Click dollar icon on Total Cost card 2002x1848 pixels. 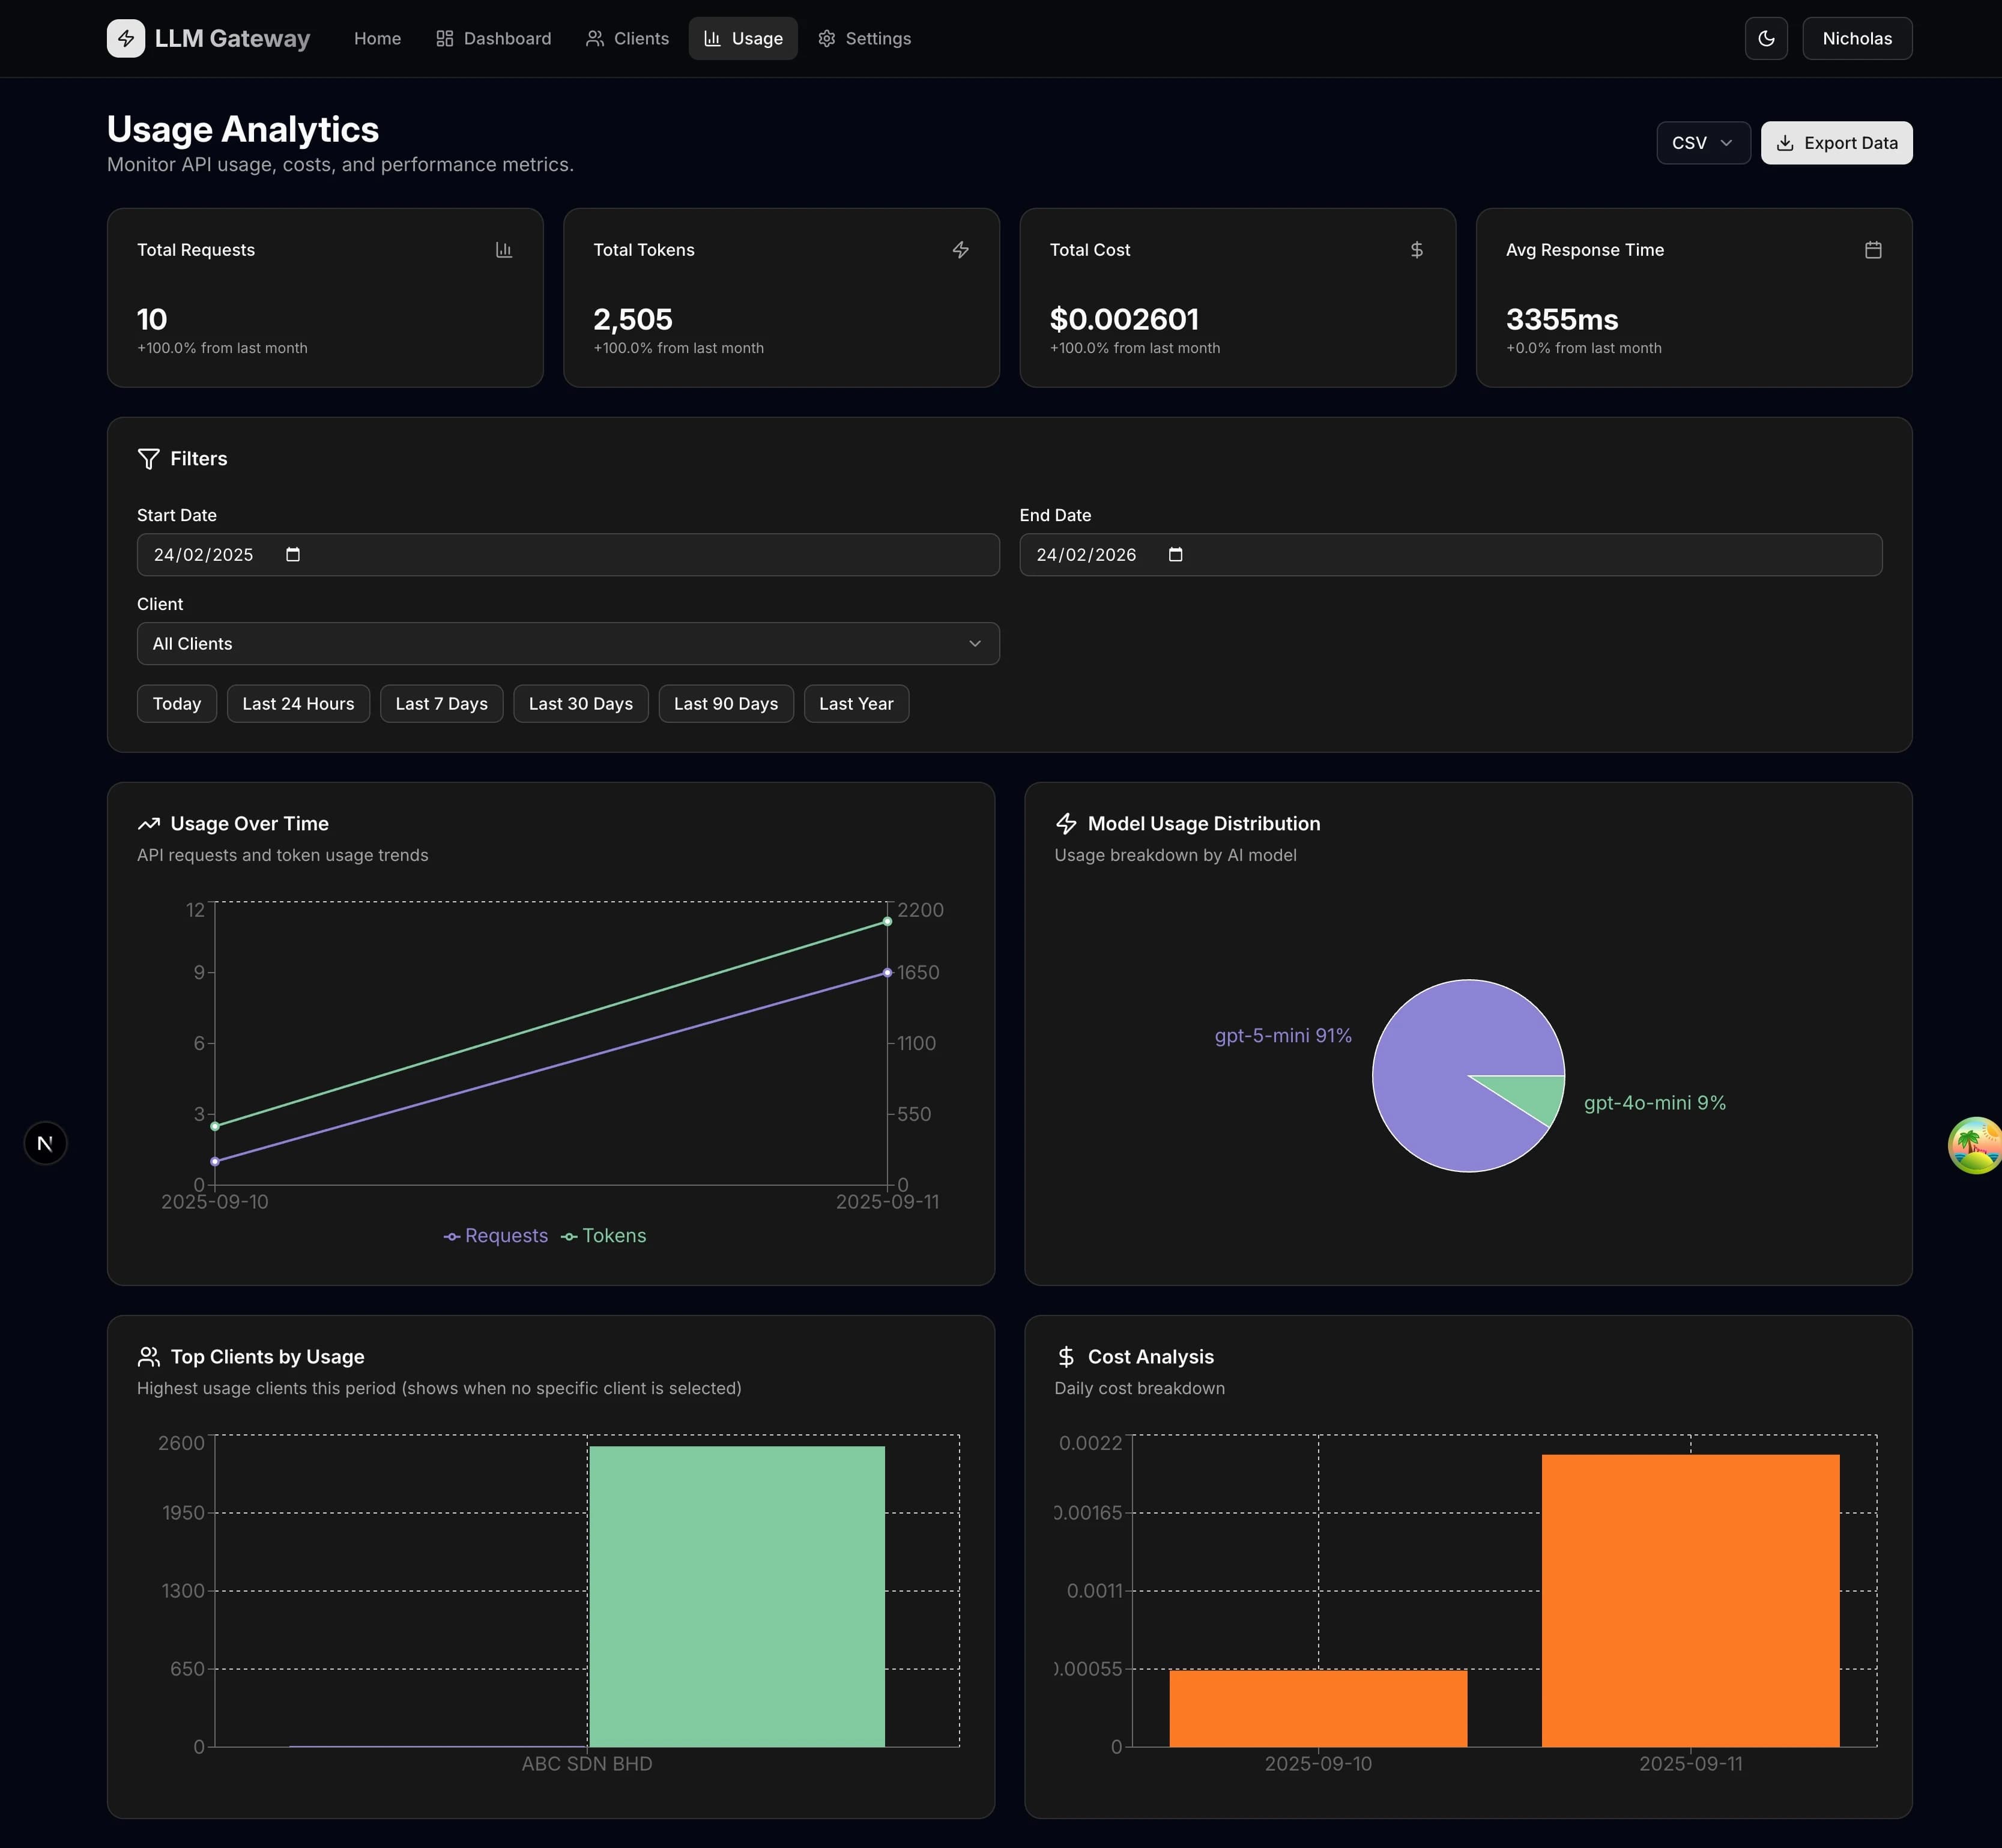point(1416,250)
